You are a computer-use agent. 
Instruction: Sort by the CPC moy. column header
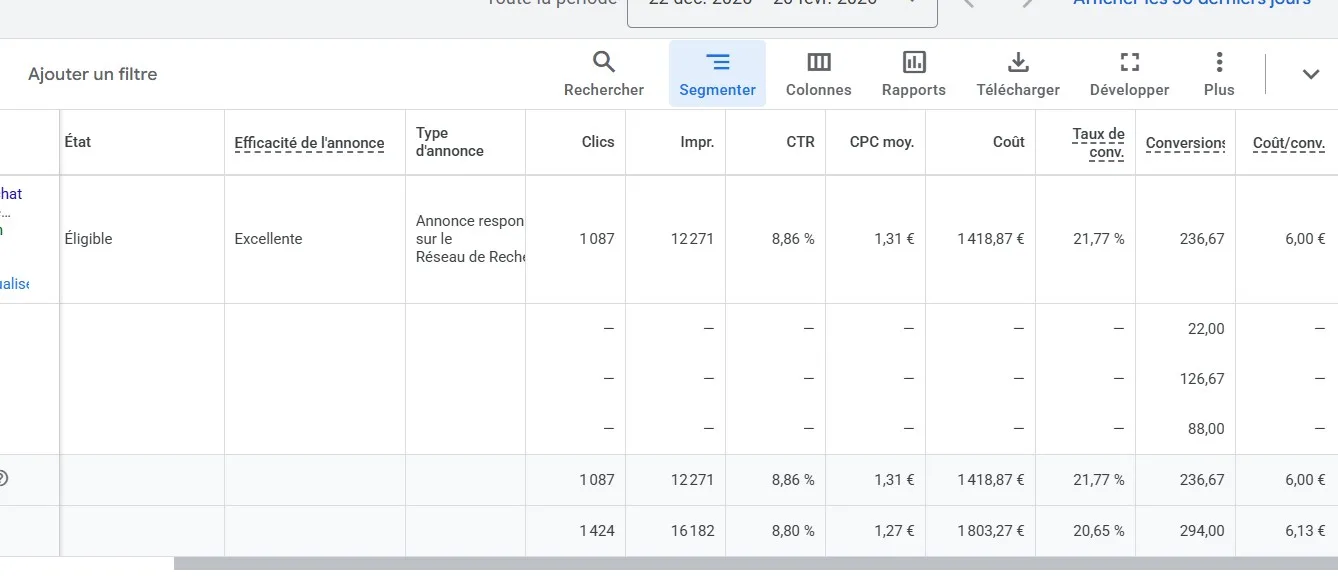(882, 142)
